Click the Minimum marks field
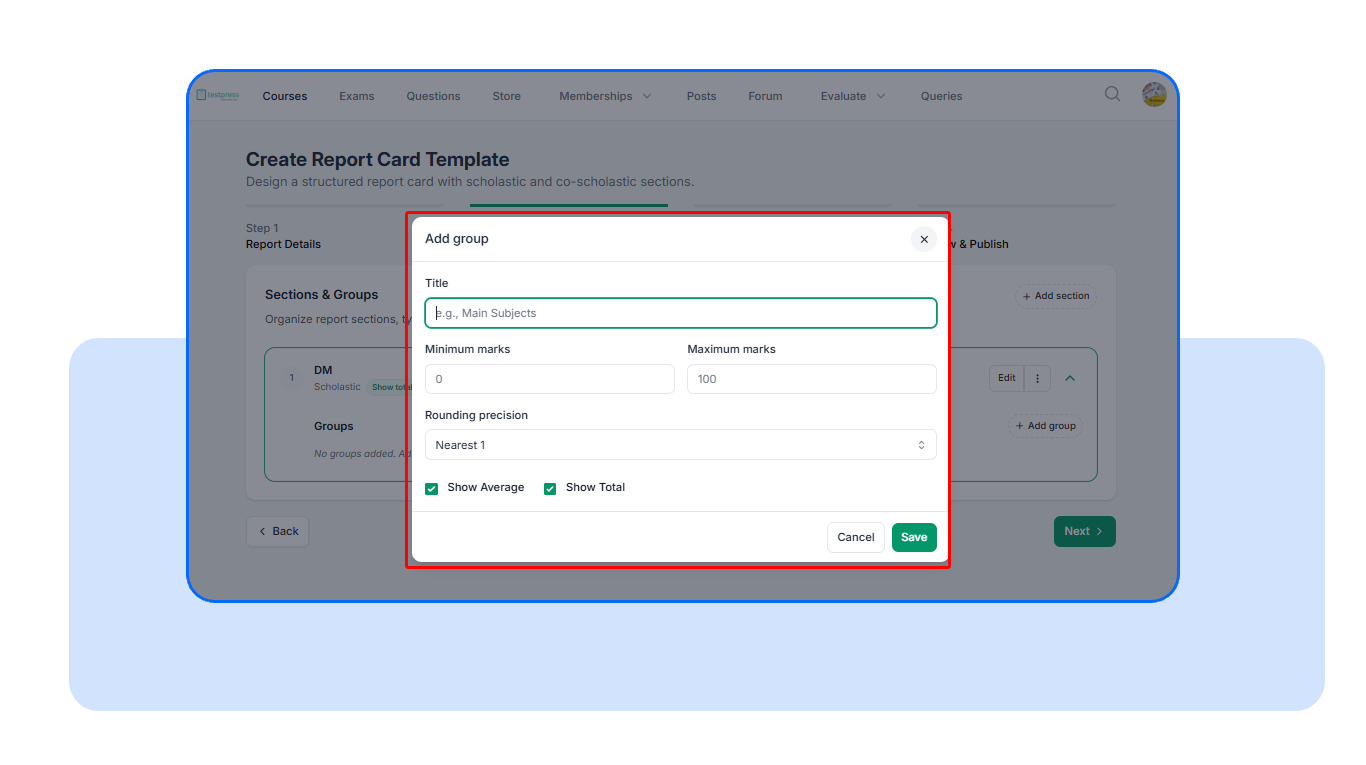This screenshot has height=765, width=1366. pyautogui.click(x=549, y=379)
